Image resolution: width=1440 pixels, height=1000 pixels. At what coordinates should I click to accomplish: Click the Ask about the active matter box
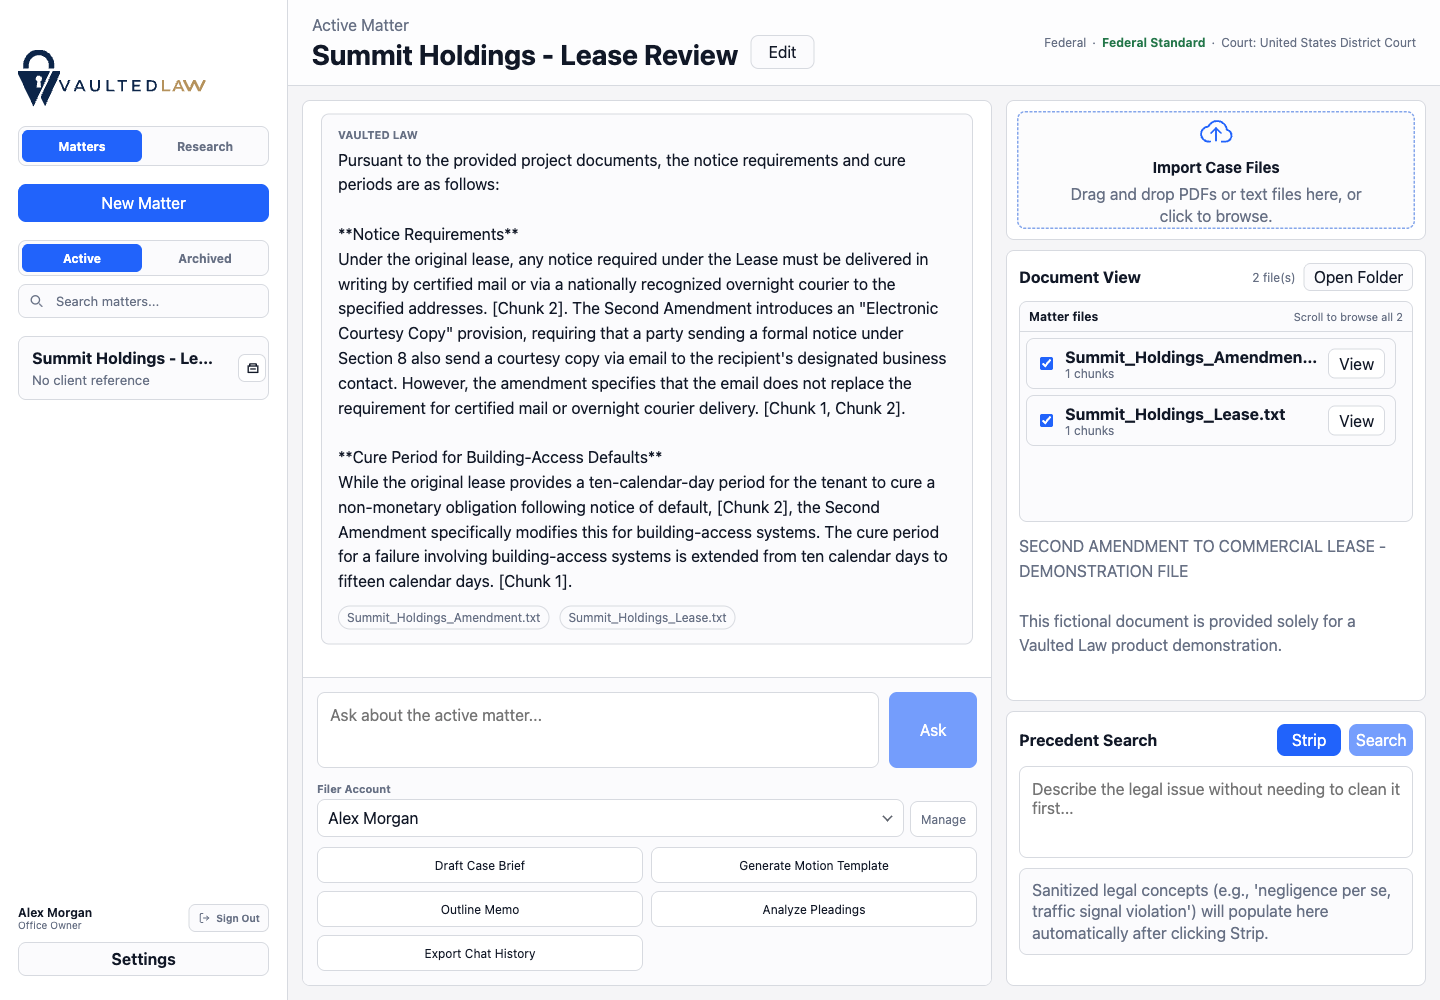coord(598,730)
